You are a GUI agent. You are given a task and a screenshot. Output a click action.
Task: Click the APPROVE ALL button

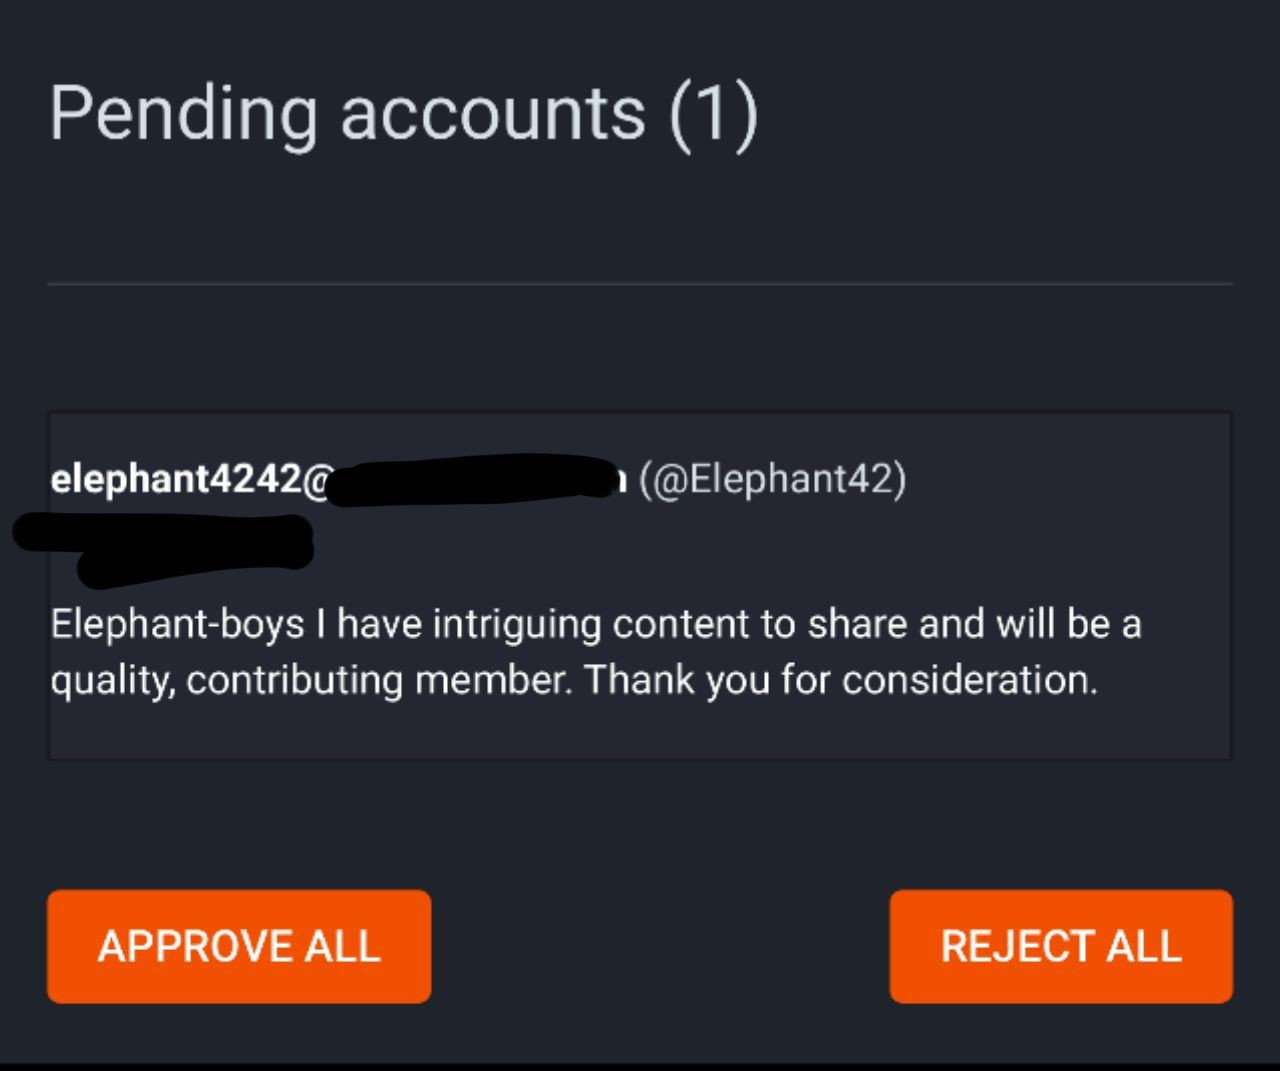pyautogui.click(x=239, y=946)
